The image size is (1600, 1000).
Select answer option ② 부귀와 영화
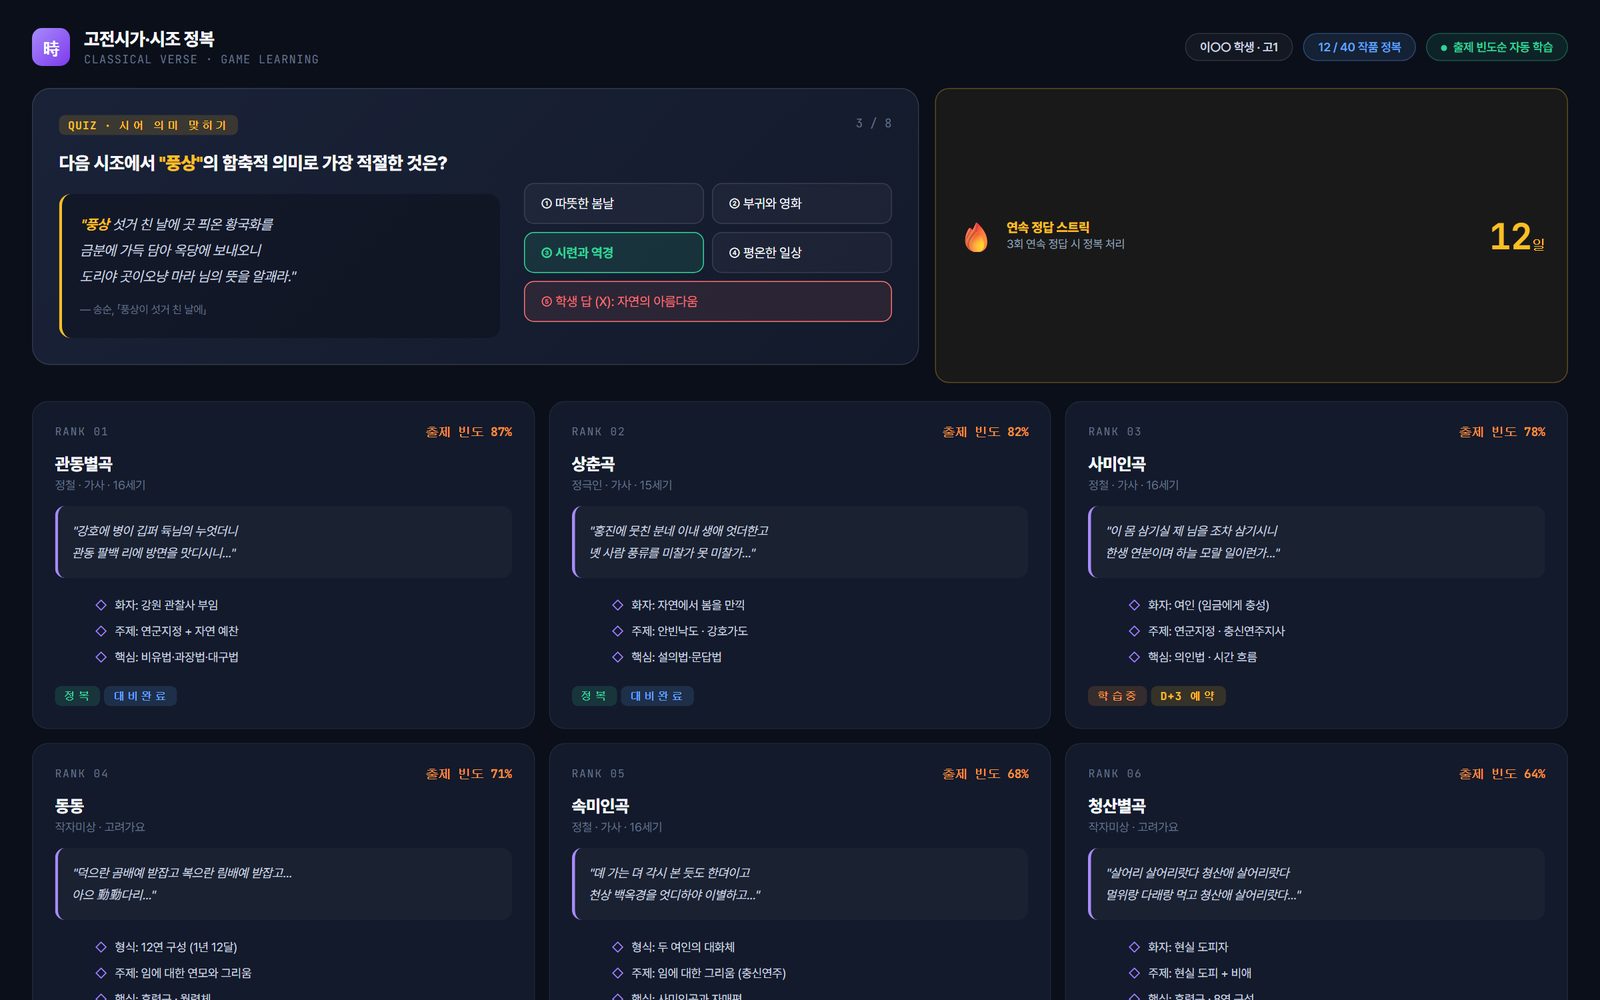(801, 203)
